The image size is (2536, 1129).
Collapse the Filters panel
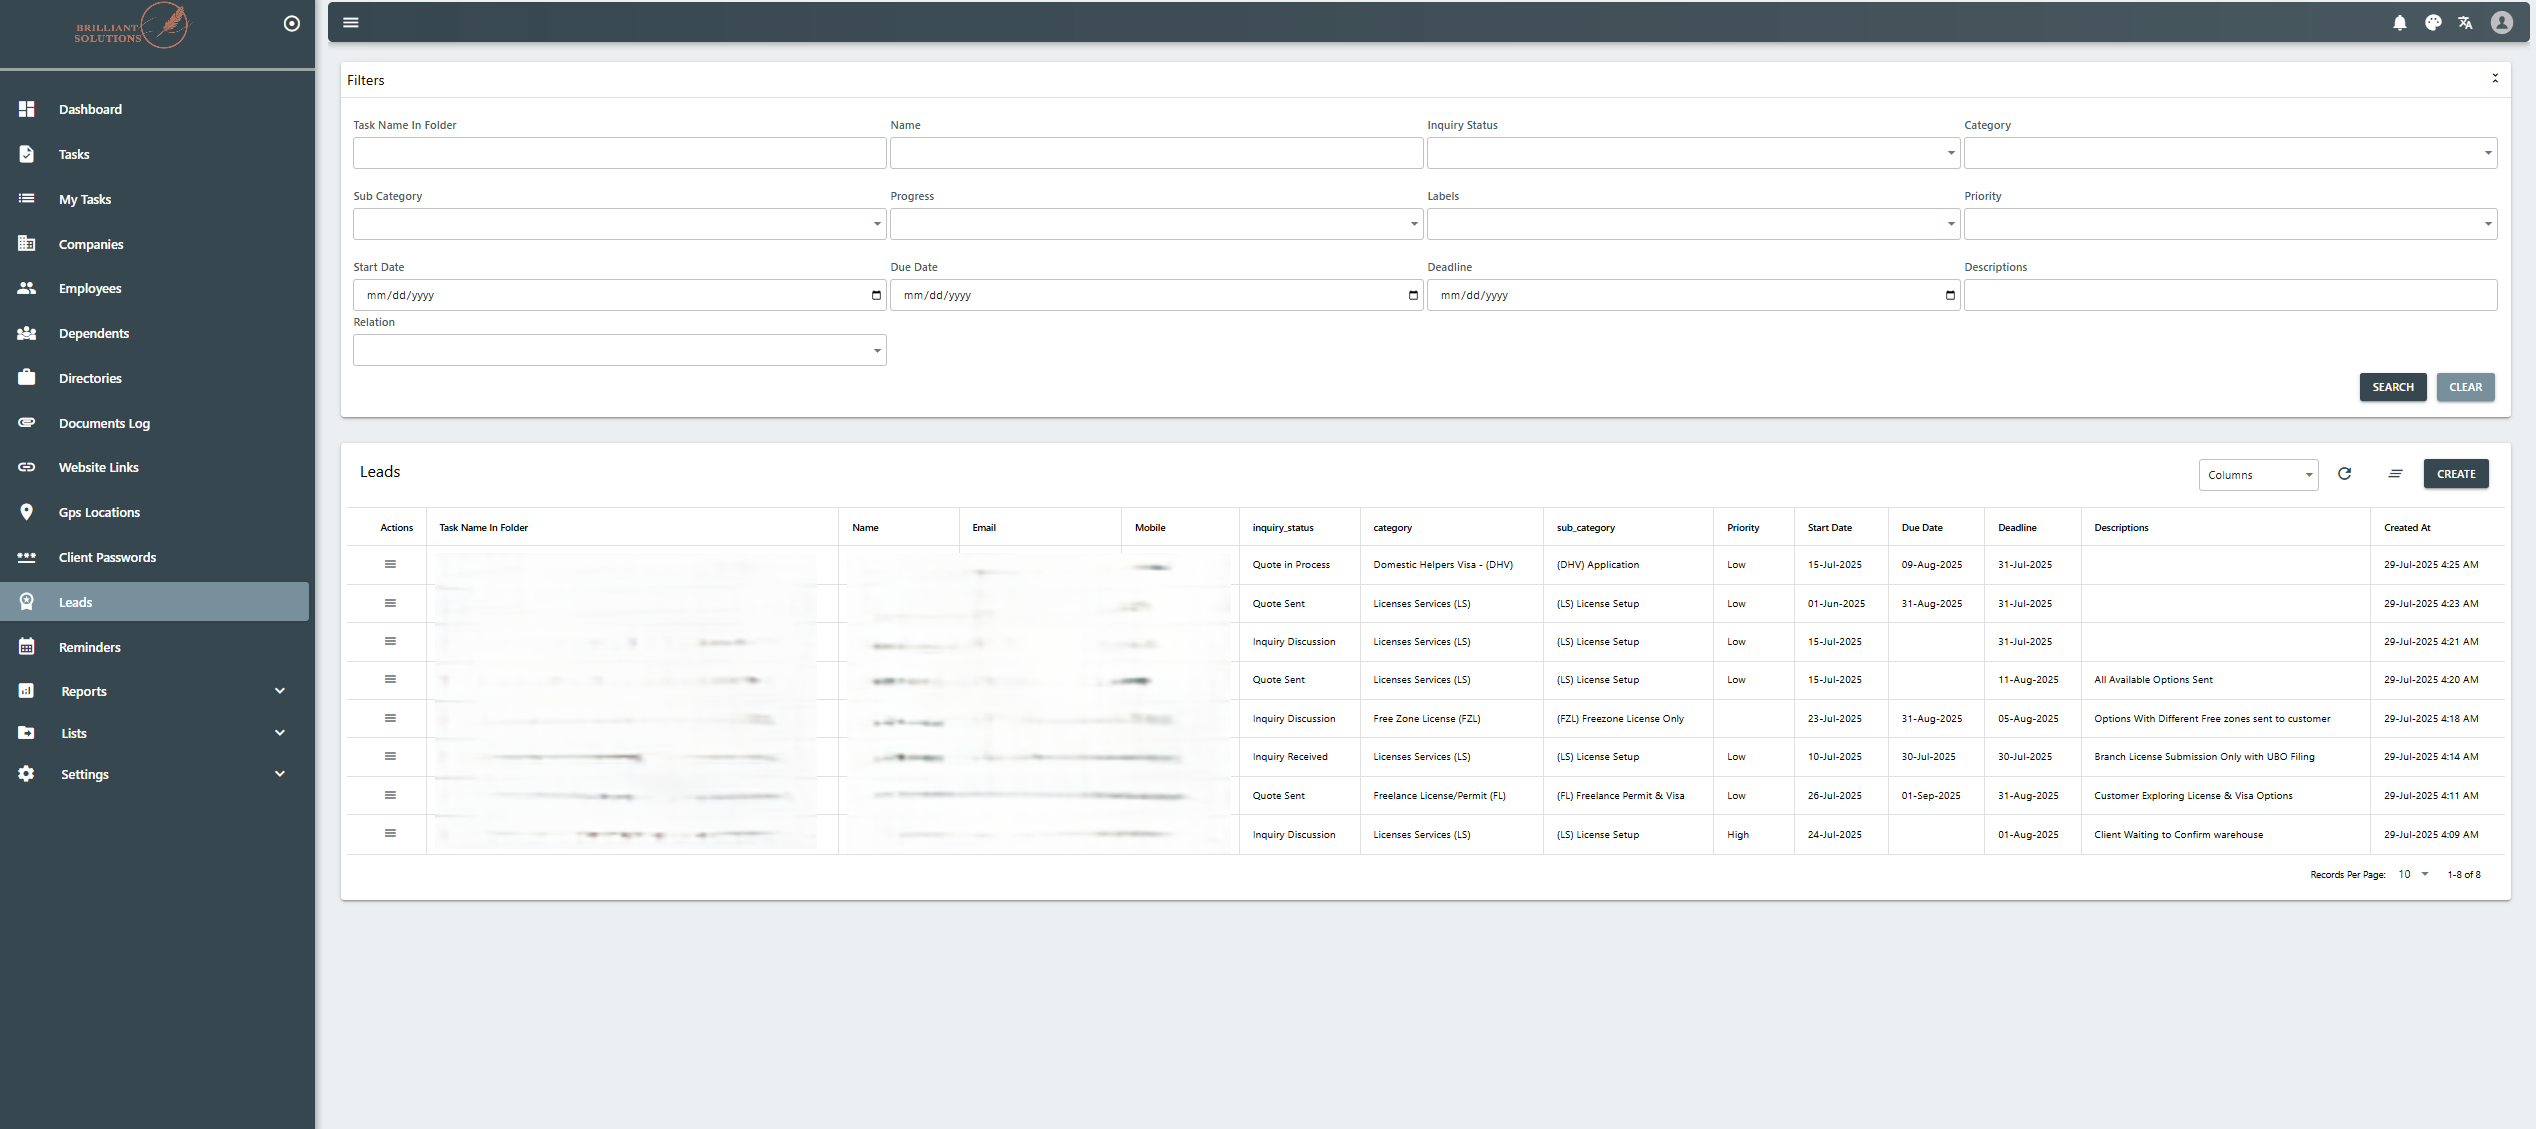(x=2495, y=79)
